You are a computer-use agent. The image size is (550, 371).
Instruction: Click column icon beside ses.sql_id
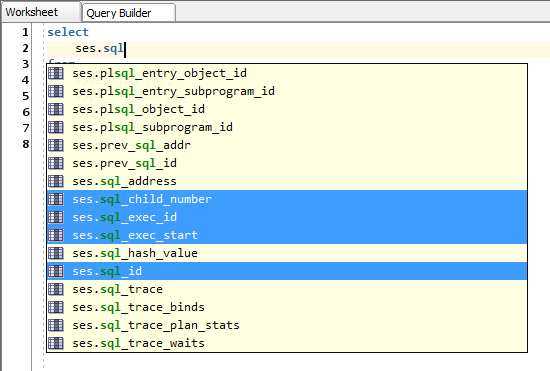[56, 271]
